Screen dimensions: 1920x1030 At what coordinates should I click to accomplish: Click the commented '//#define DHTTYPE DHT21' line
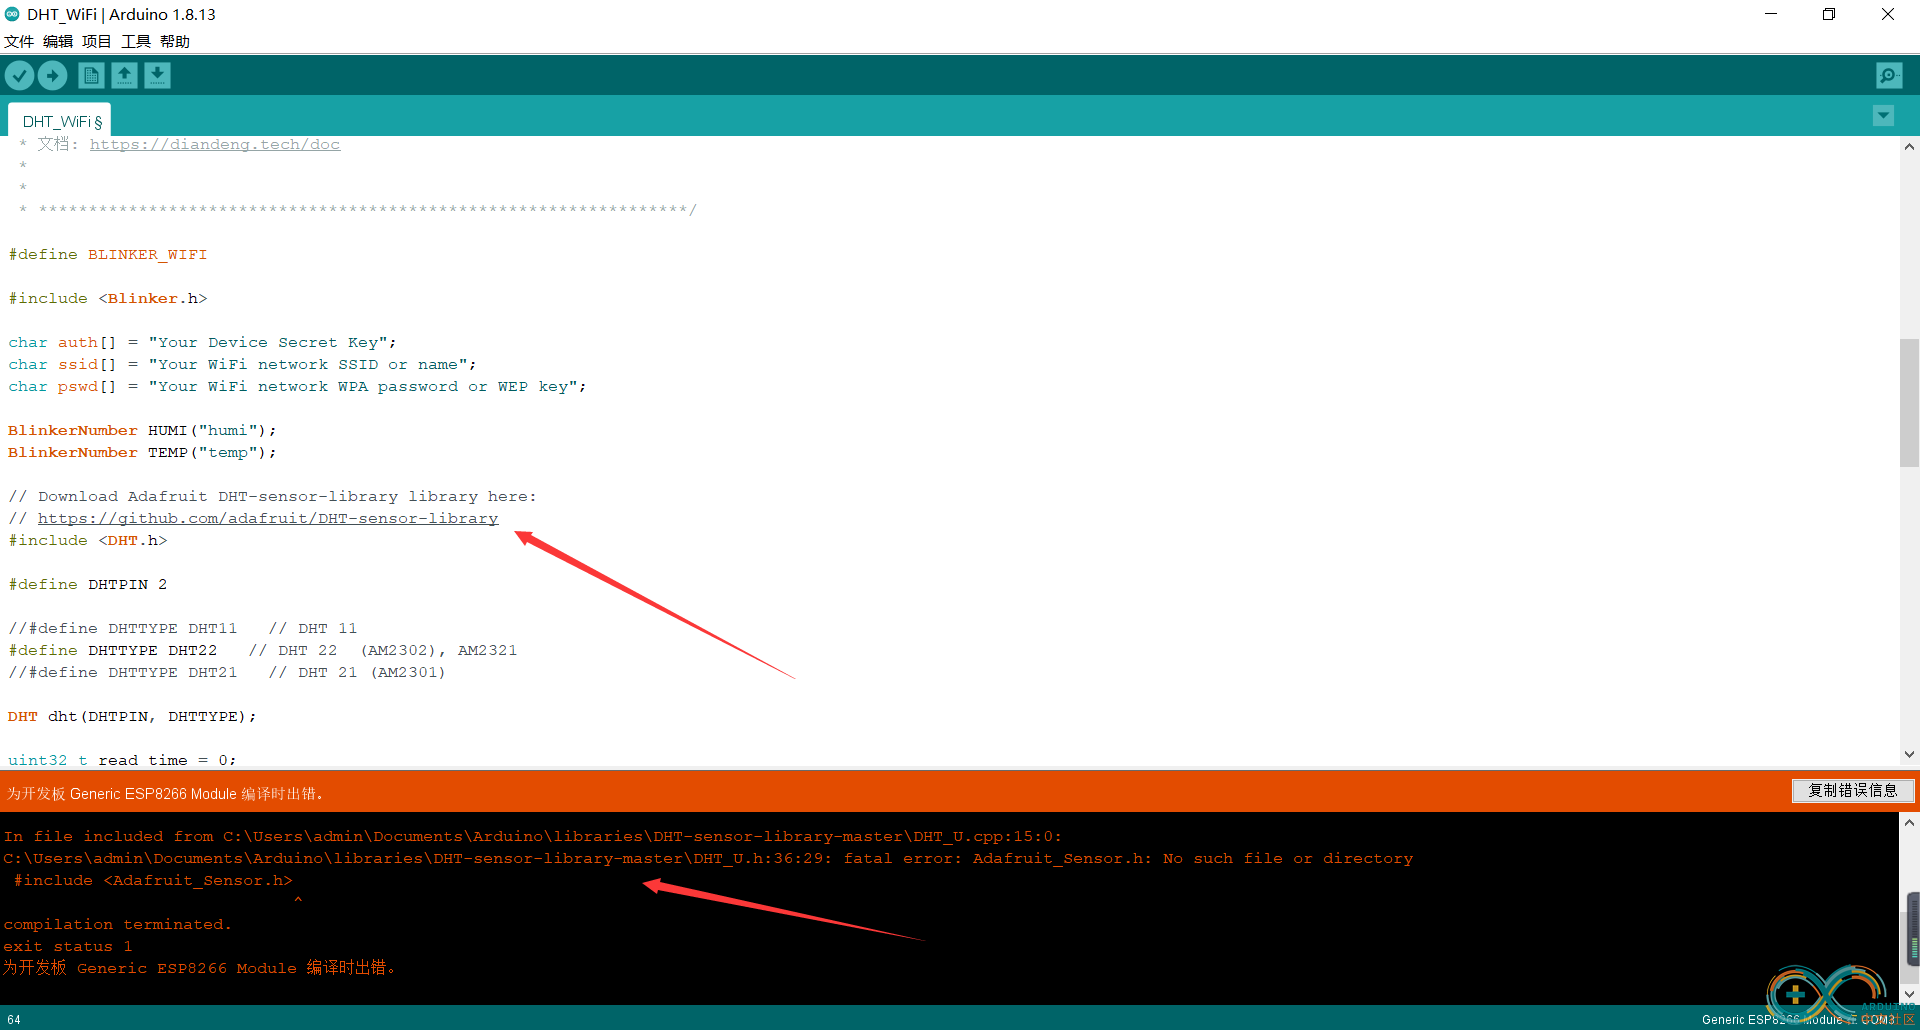click(x=227, y=672)
